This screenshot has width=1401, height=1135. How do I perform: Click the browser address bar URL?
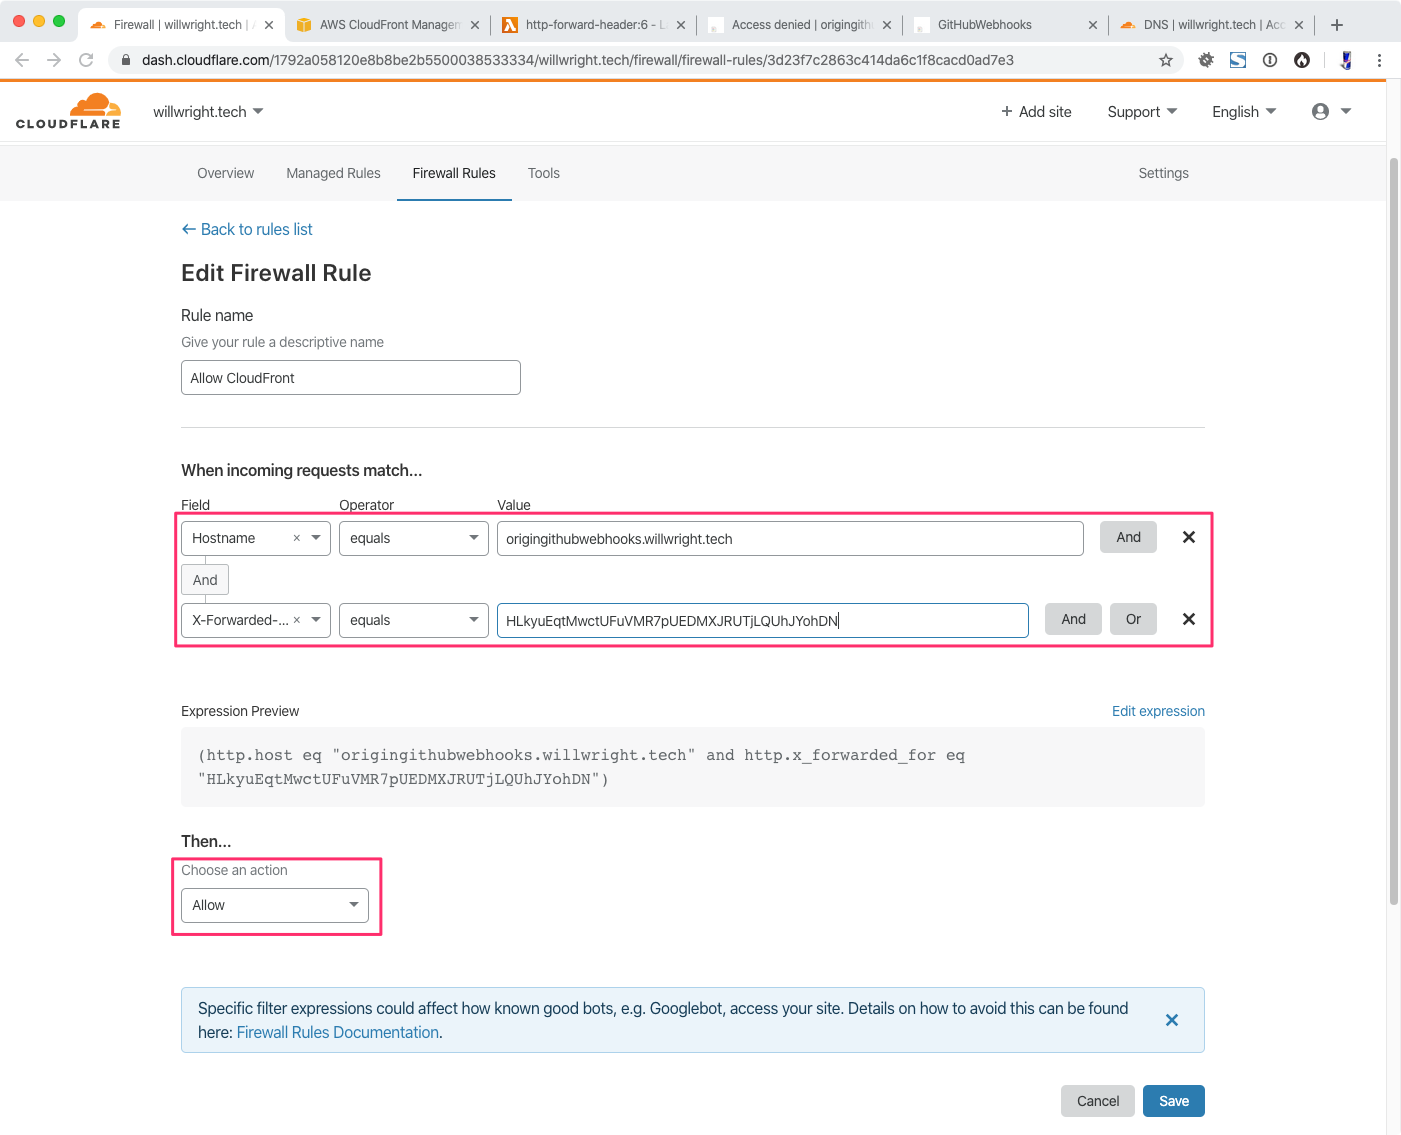point(578,60)
